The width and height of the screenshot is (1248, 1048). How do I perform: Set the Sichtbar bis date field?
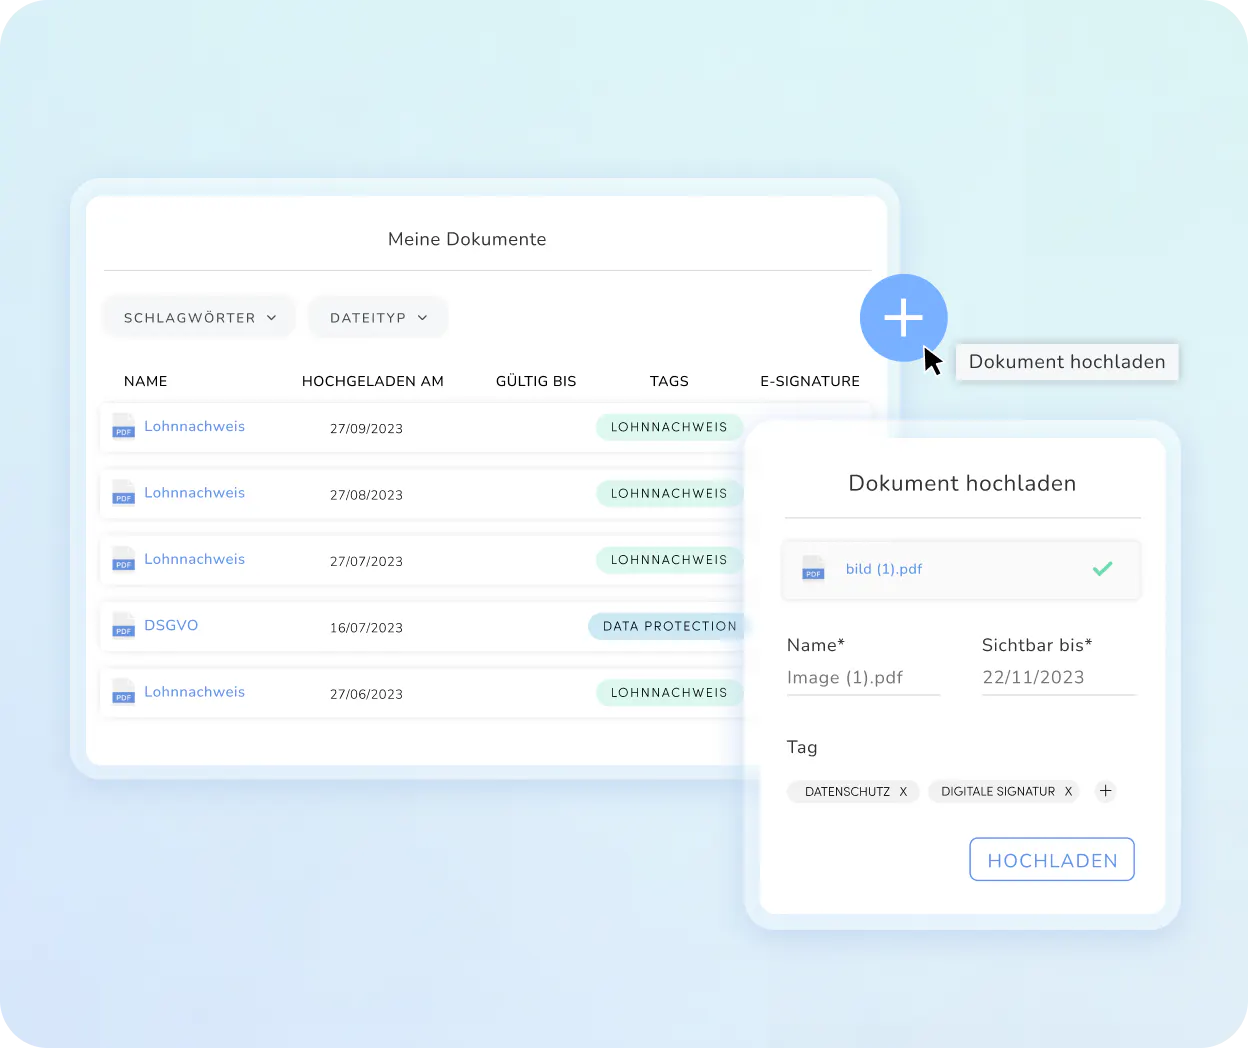click(x=1059, y=678)
